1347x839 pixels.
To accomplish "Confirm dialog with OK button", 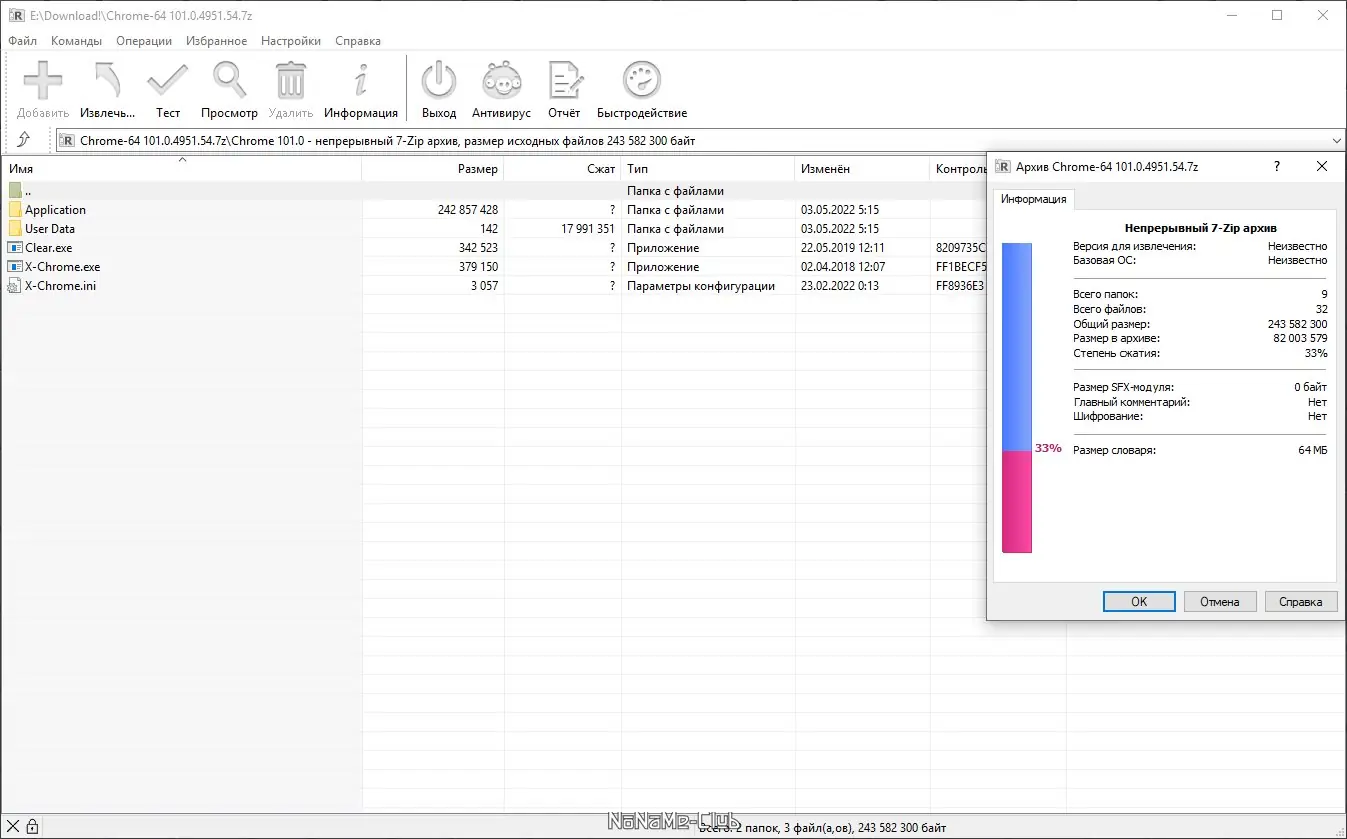I will click(x=1139, y=601).
